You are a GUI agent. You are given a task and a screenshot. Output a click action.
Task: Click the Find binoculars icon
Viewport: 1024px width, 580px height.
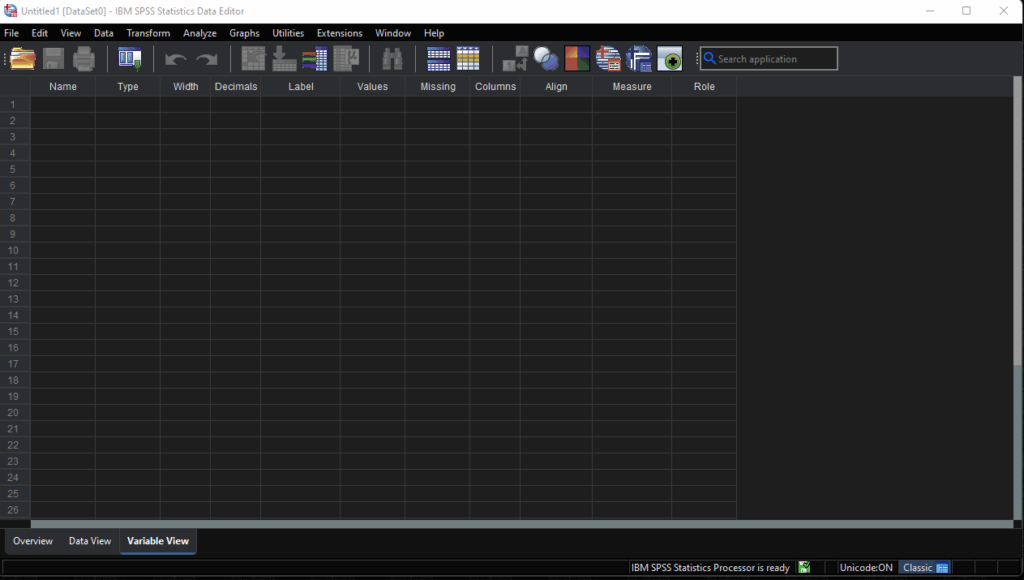pyautogui.click(x=392, y=59)
